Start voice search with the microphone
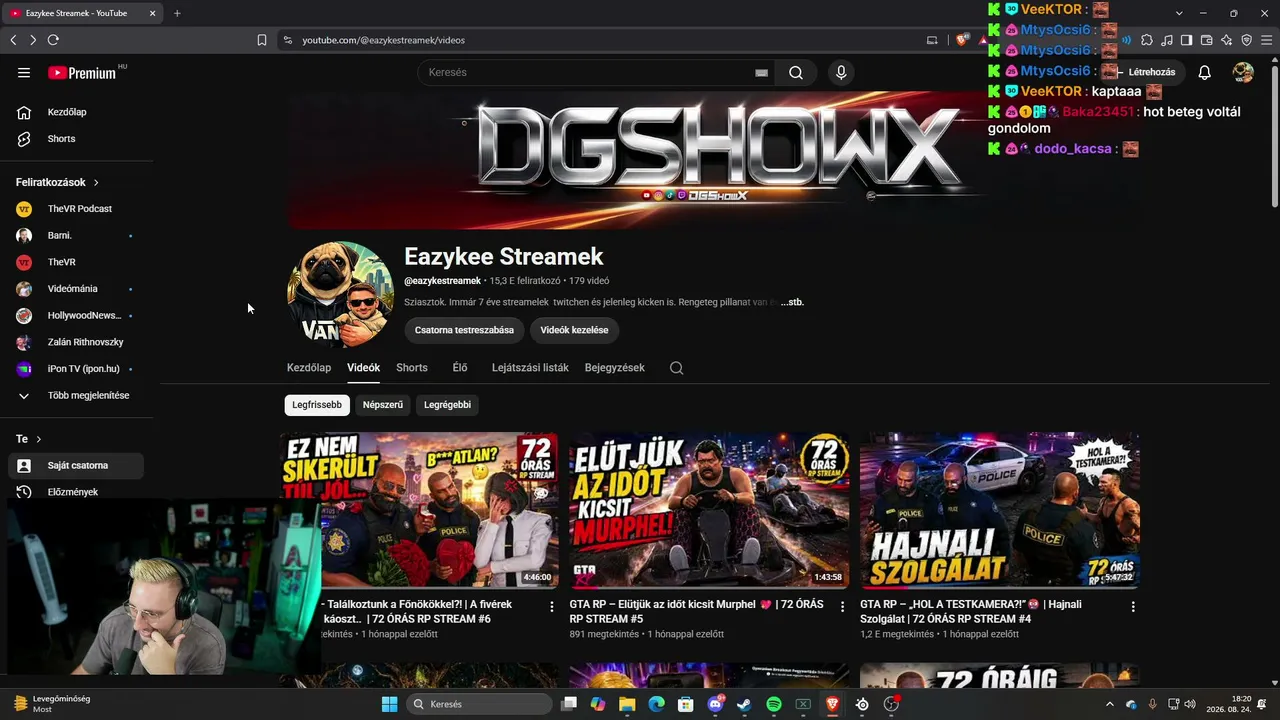This screenshot has height=720, width=1280. (x=841, y=73)
